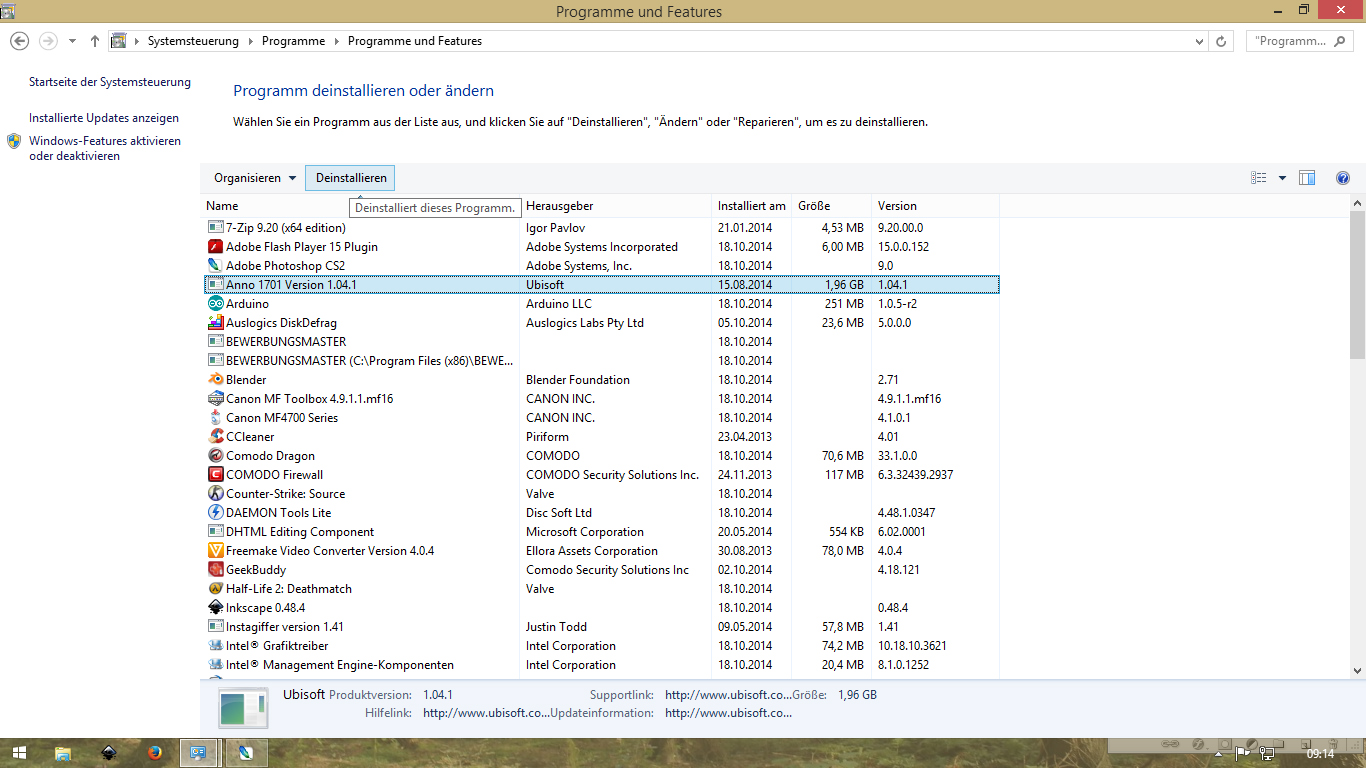Click the GeekBuddy program icon

pos(215,570)
